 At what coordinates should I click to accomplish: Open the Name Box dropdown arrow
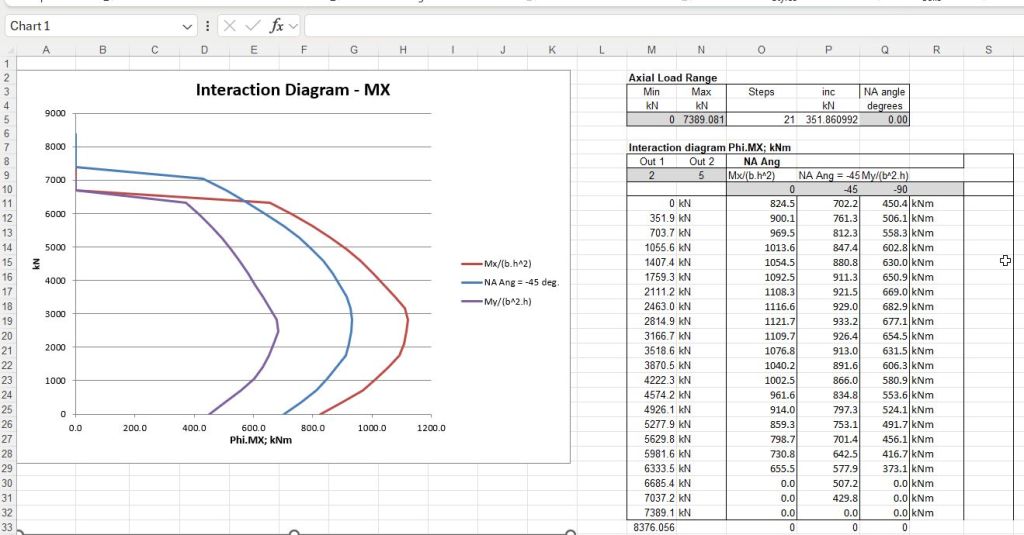click(x=187, y=26)
